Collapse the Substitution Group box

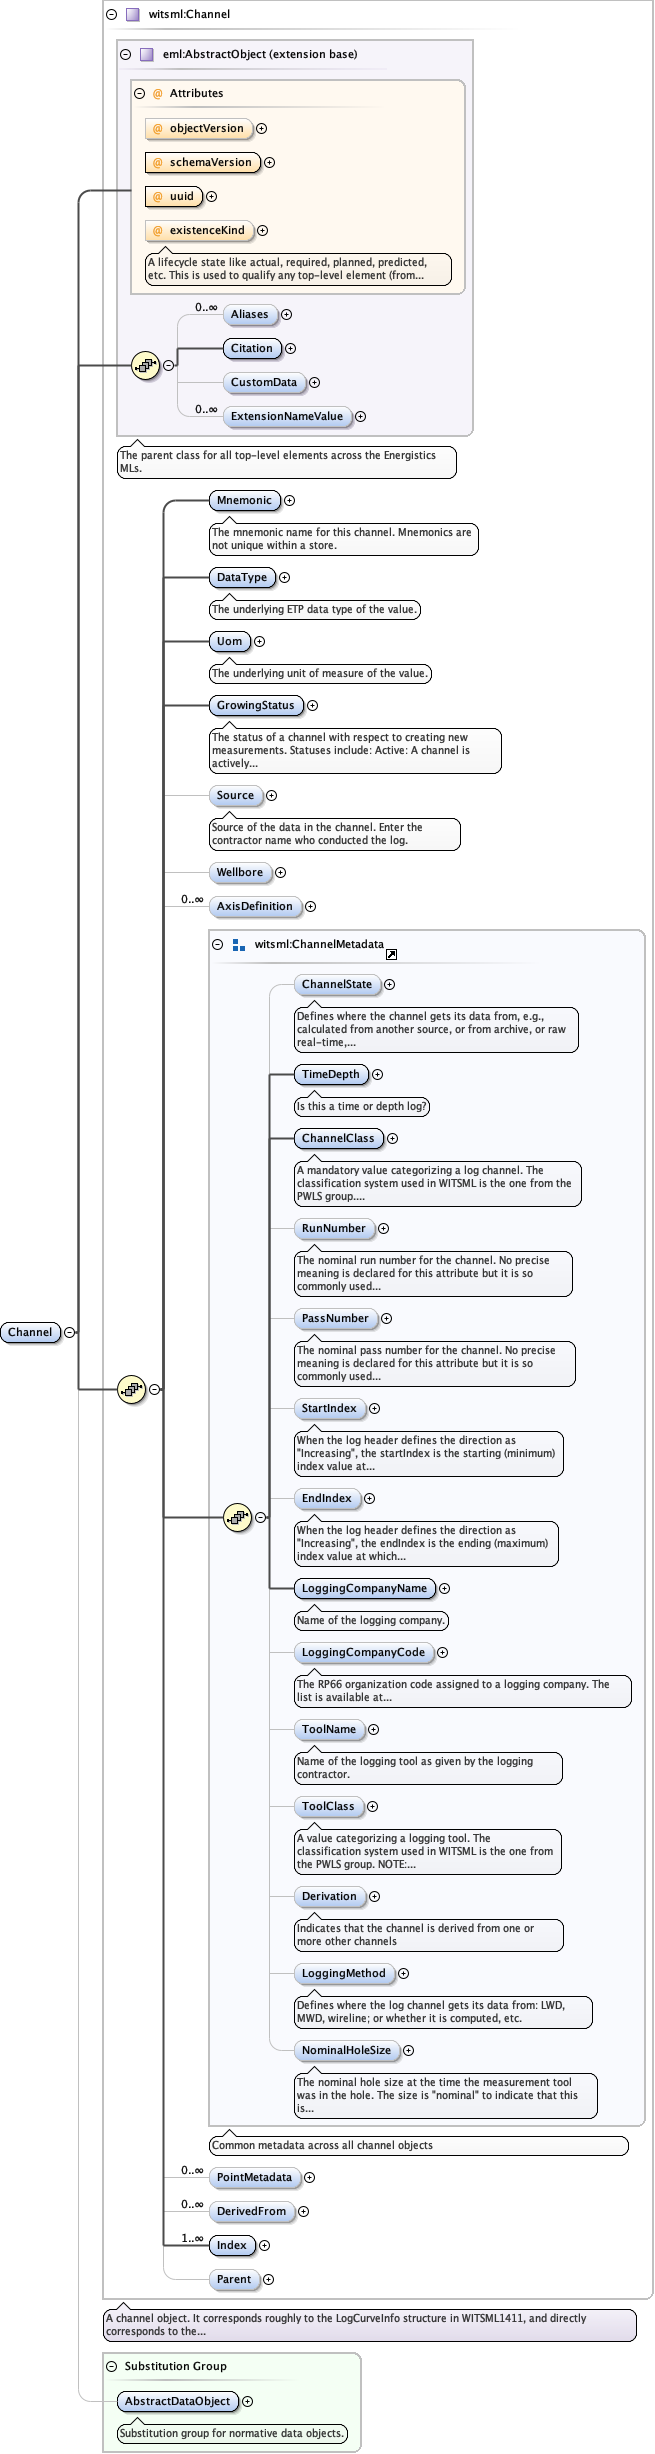pos(111,2366)
